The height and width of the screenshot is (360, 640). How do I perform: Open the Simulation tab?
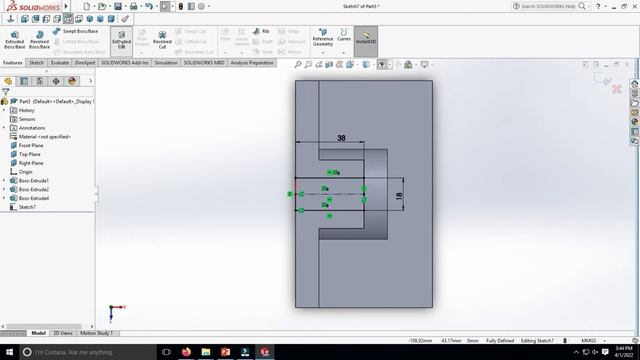point(166,63)
